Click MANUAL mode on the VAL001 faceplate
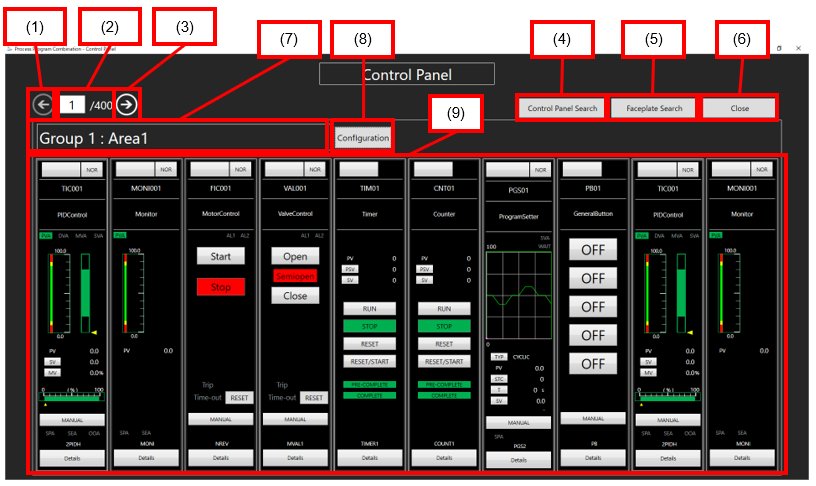The image size is (816, 486). [x=296, y=419]
